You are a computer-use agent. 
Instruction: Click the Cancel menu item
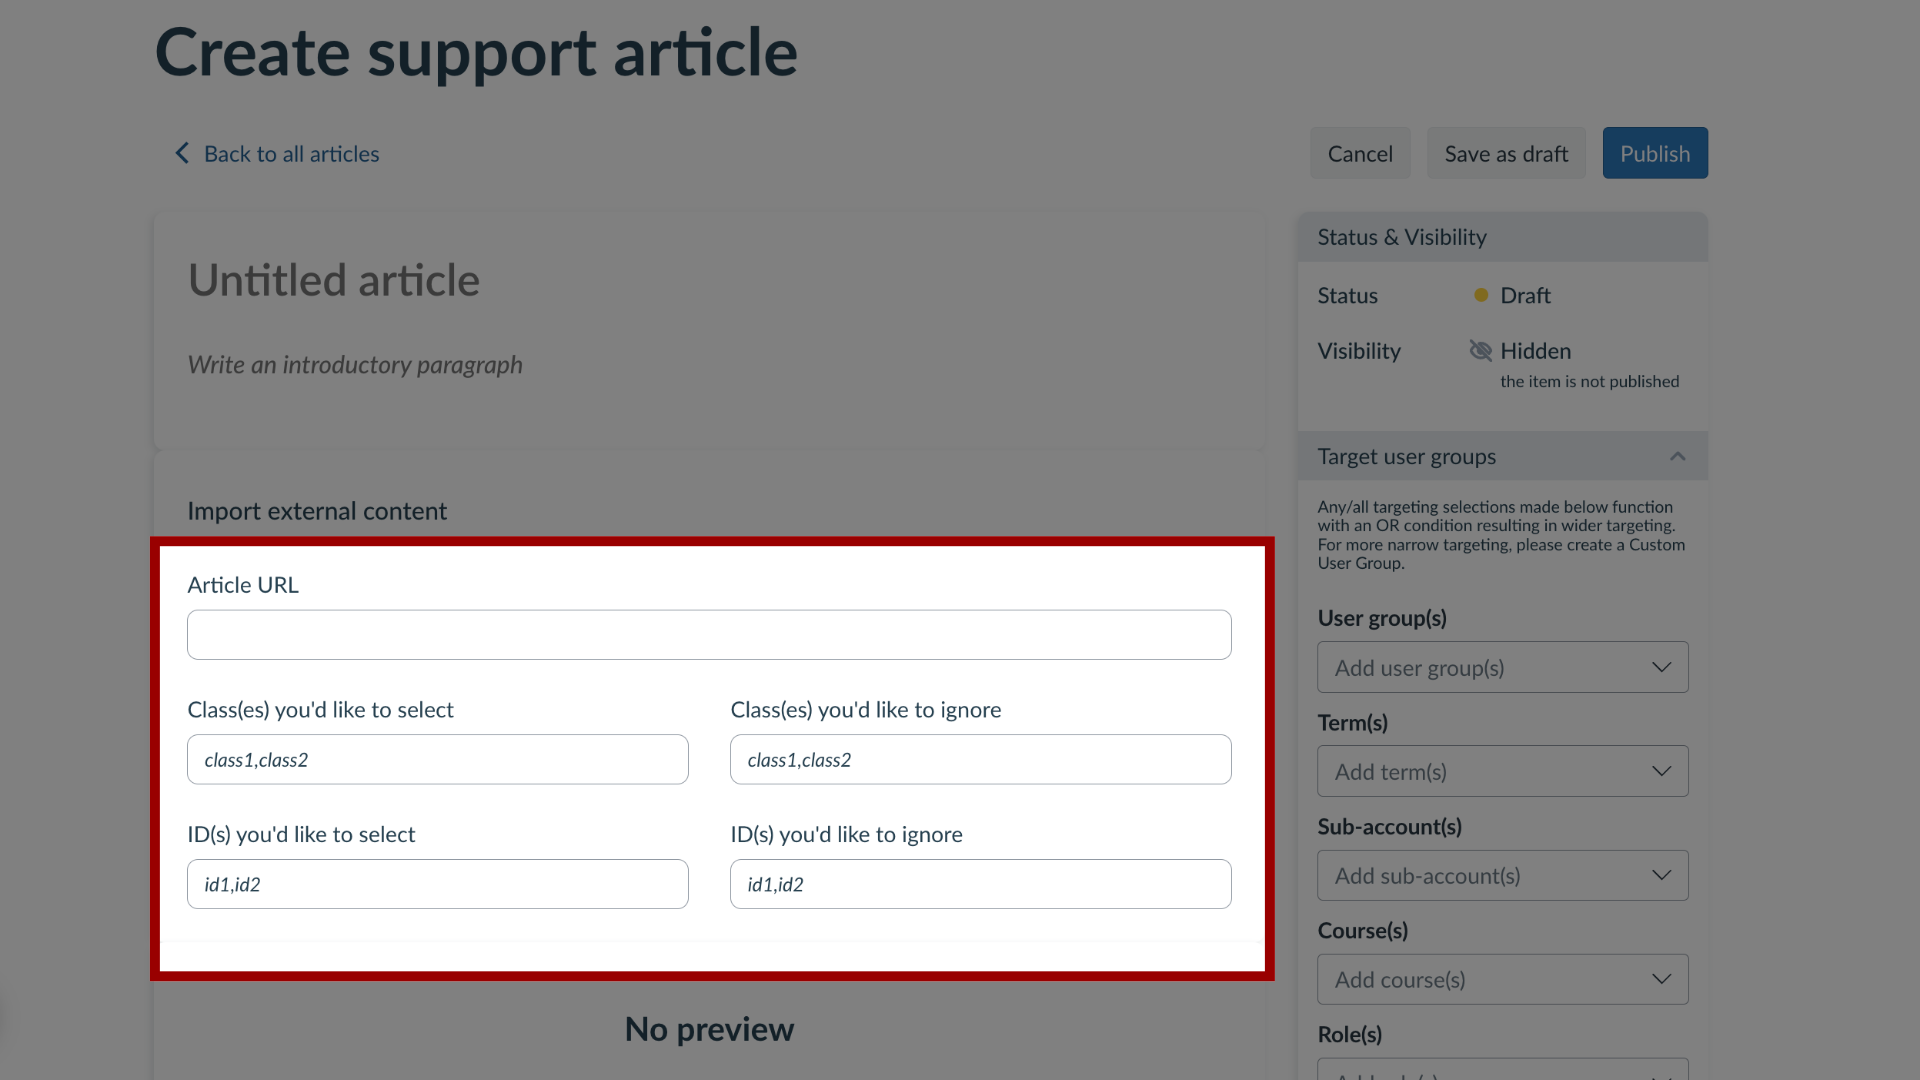coord(1360,153)
